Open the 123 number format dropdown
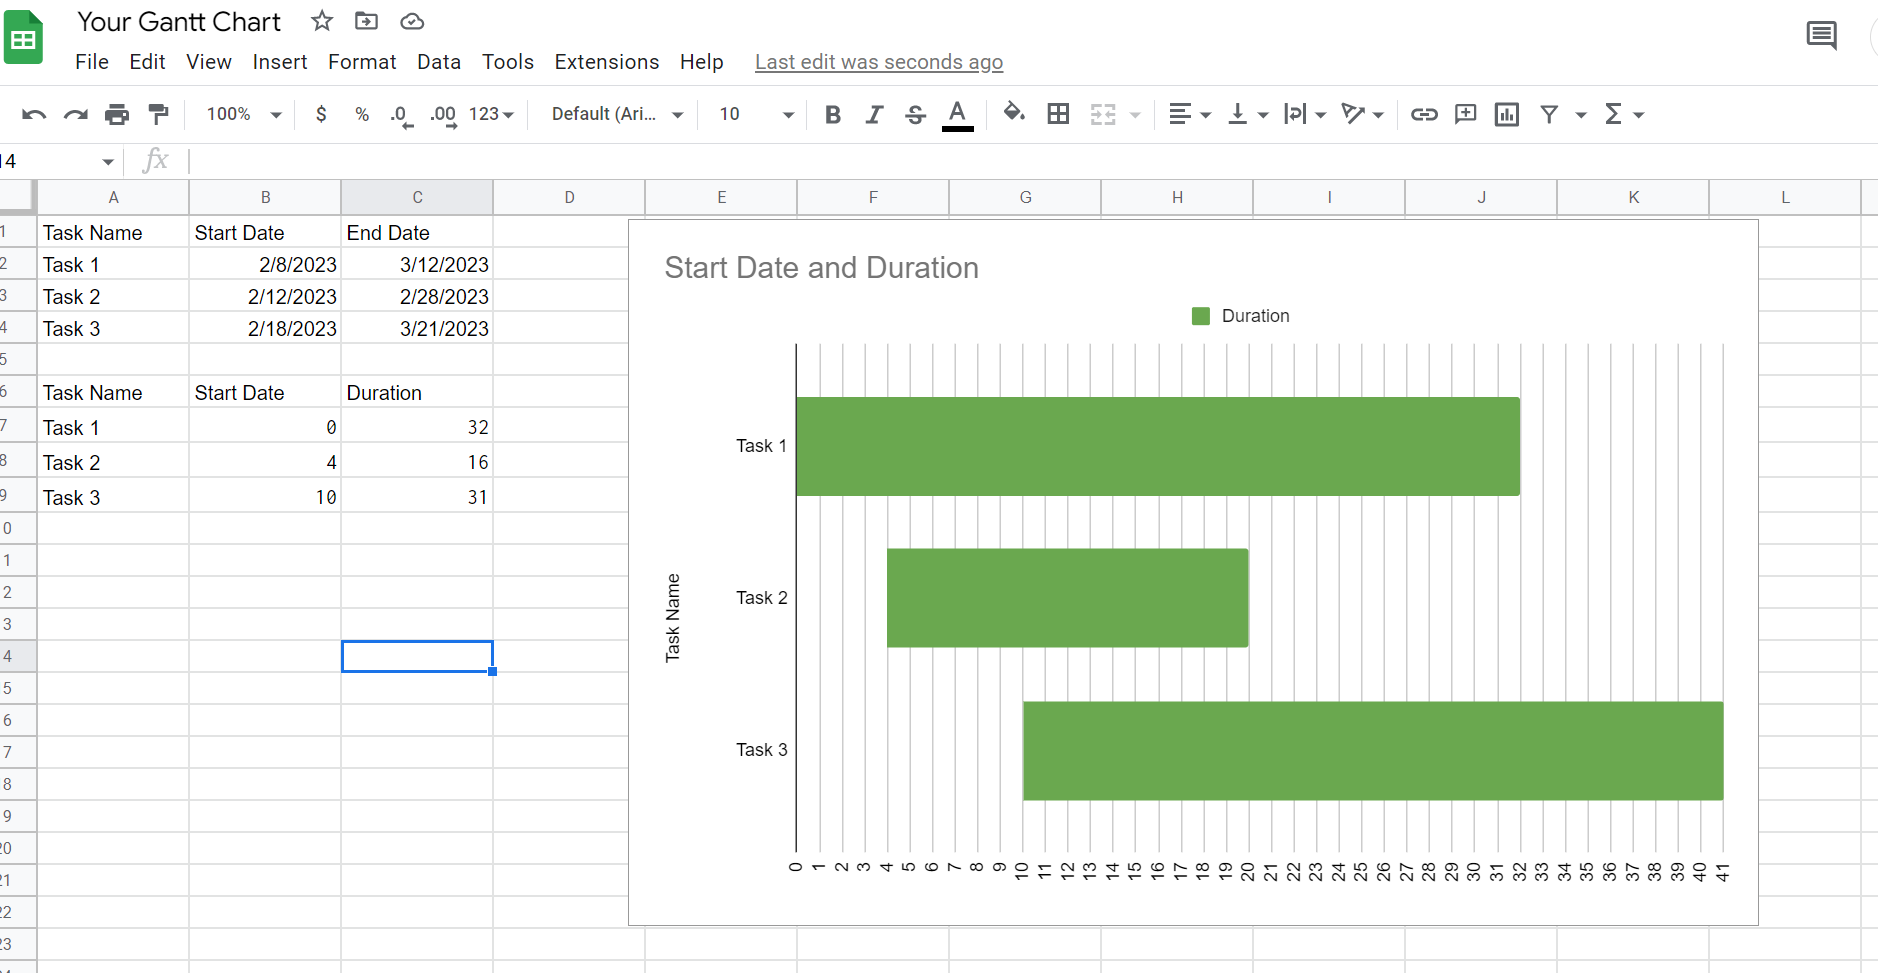 pos(491,114)
